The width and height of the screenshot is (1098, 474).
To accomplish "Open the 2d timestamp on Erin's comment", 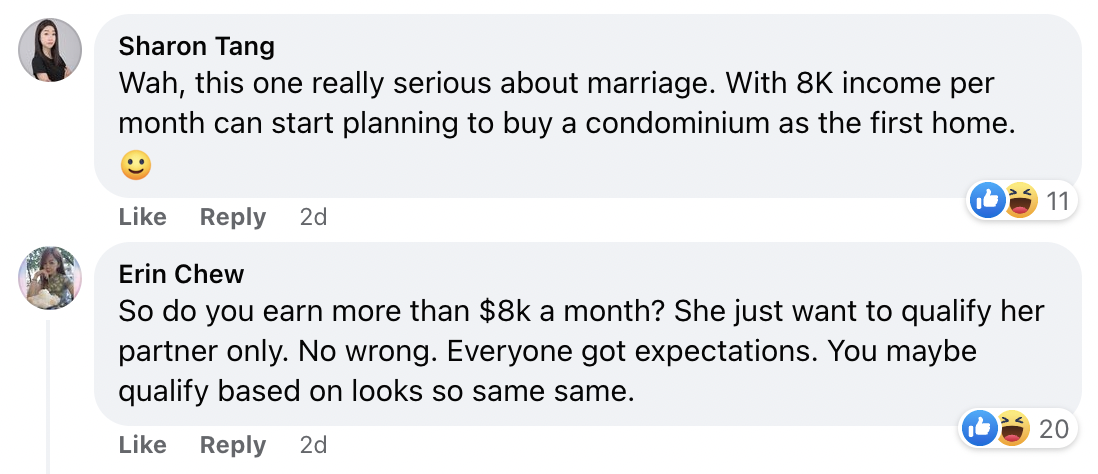I will 313,445.
